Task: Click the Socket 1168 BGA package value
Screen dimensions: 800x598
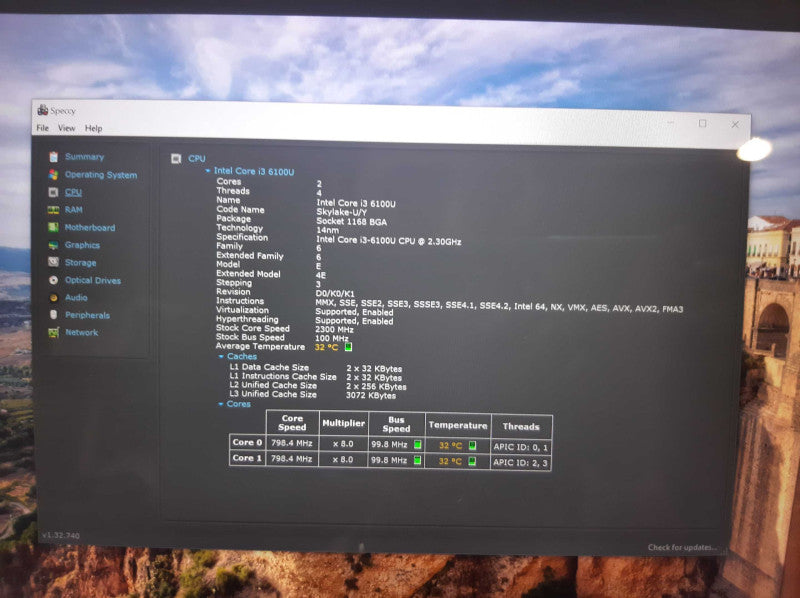Action: coord(351,221)
